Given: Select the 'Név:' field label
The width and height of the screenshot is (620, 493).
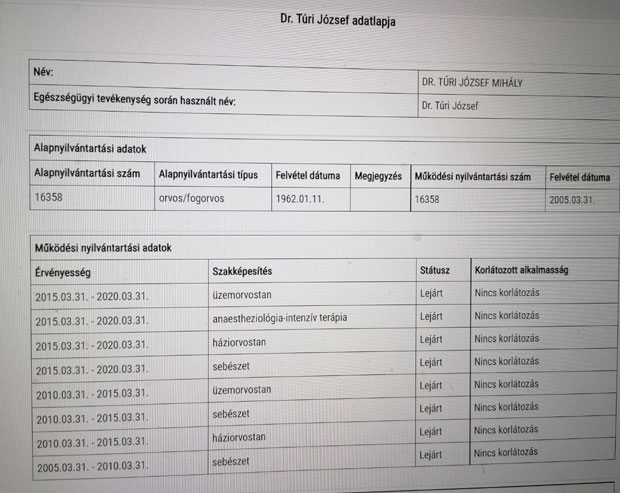Looking at the screenshot, I should (43, 72).
